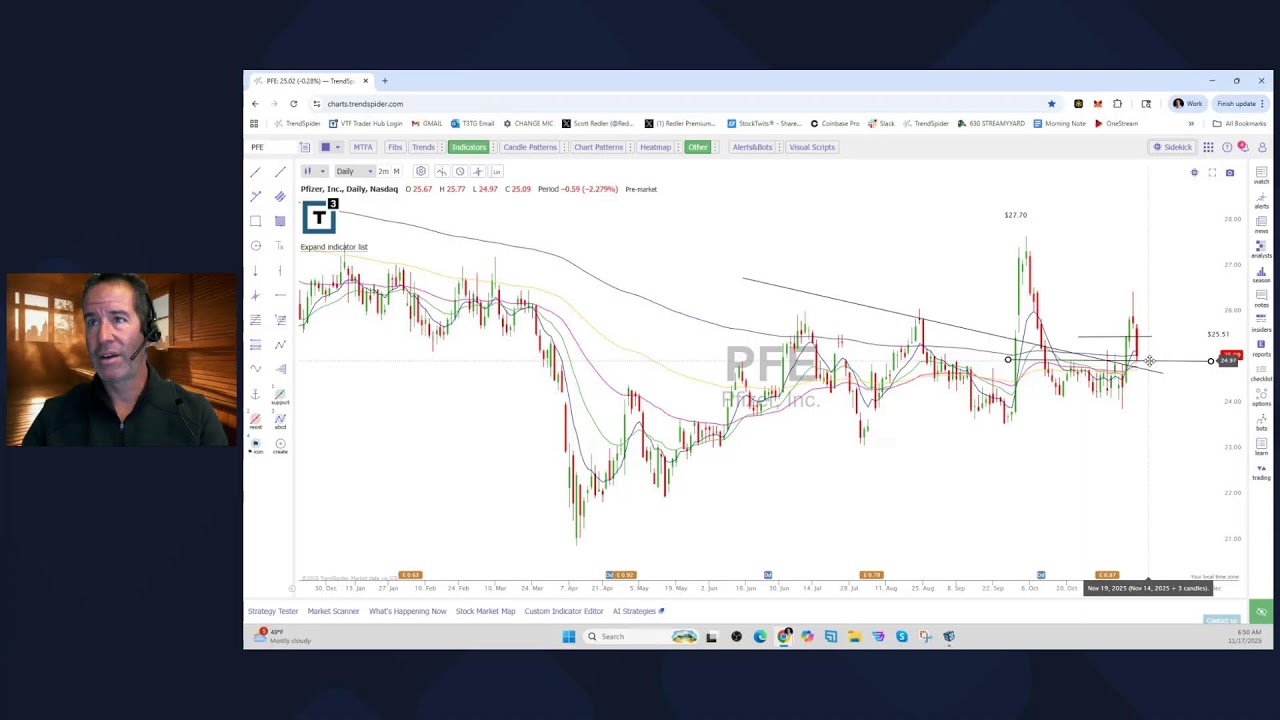The width and height of the screenshot is (1280, 720).
Task: Open the GMAIL bookmark
Action: [x=427, y=124]
